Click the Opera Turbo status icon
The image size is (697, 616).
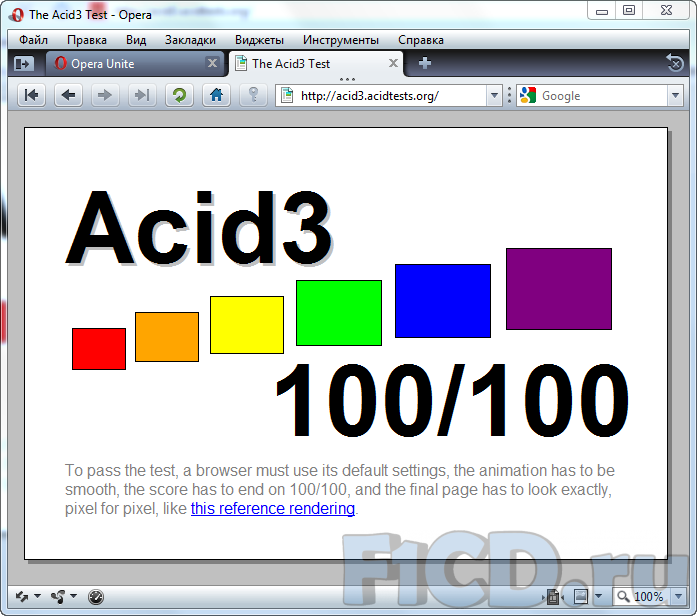(96, 596)
